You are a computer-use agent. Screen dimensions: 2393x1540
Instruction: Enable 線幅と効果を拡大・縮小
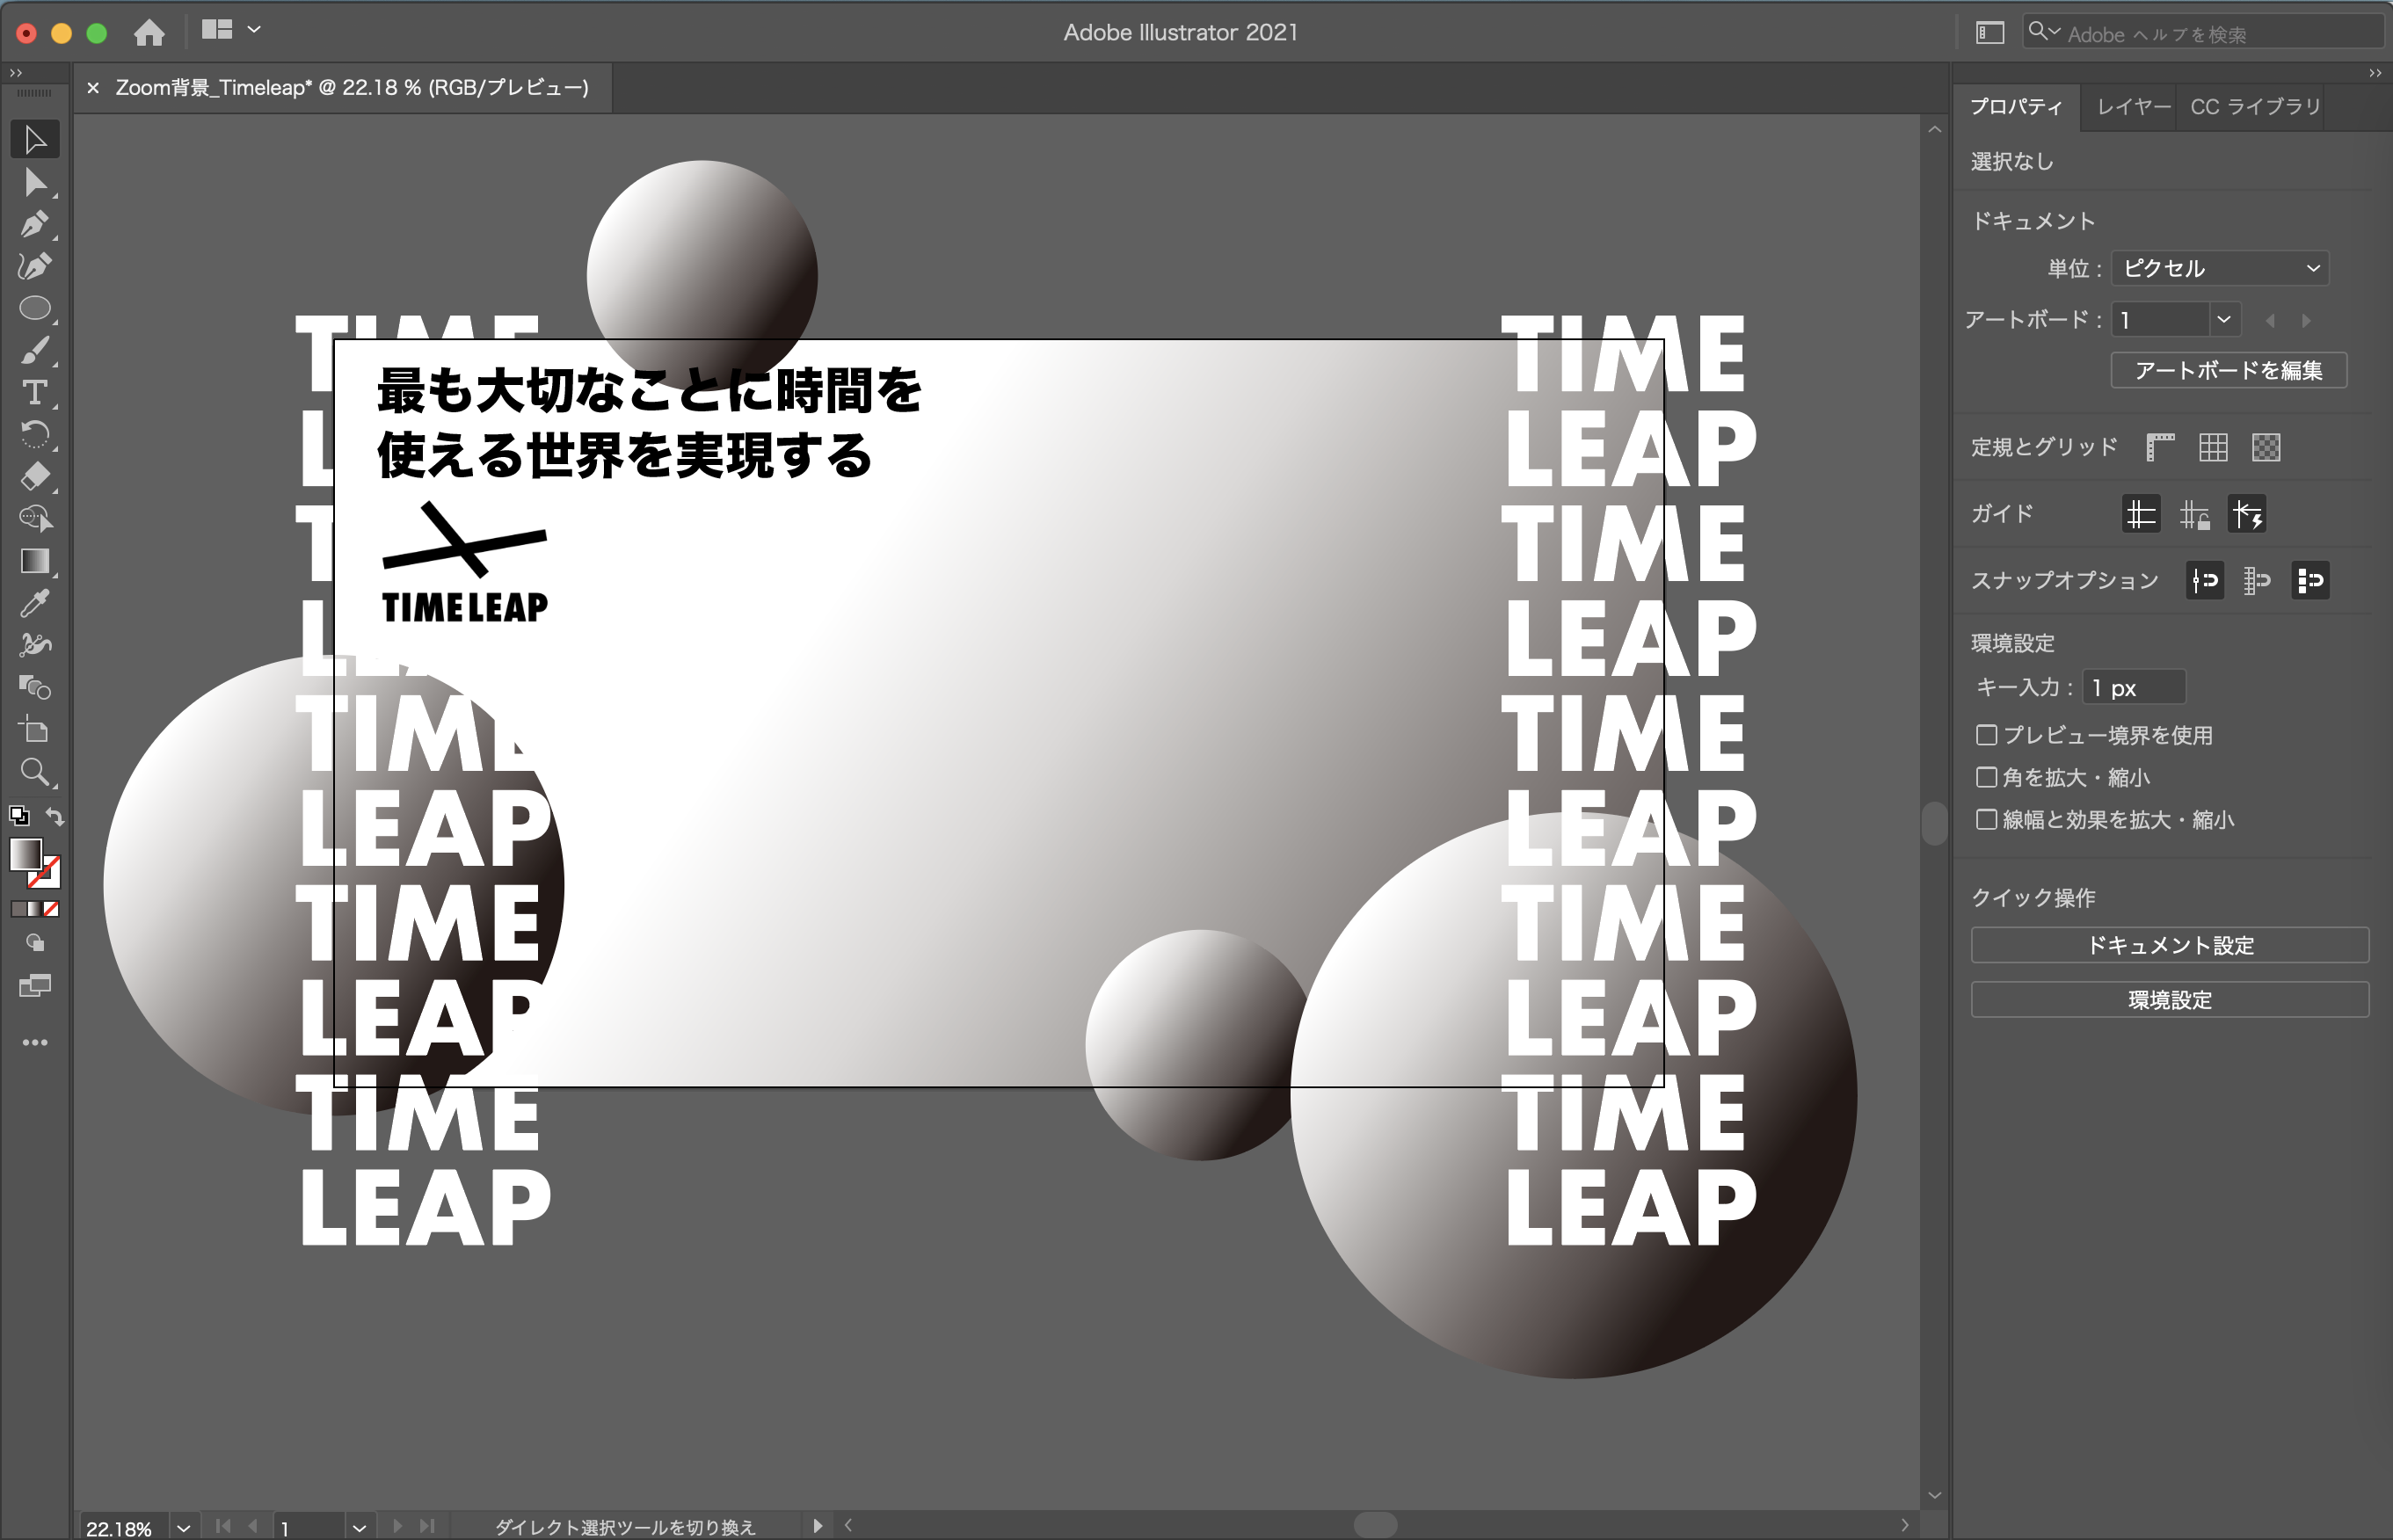(x=1985, y=819)
